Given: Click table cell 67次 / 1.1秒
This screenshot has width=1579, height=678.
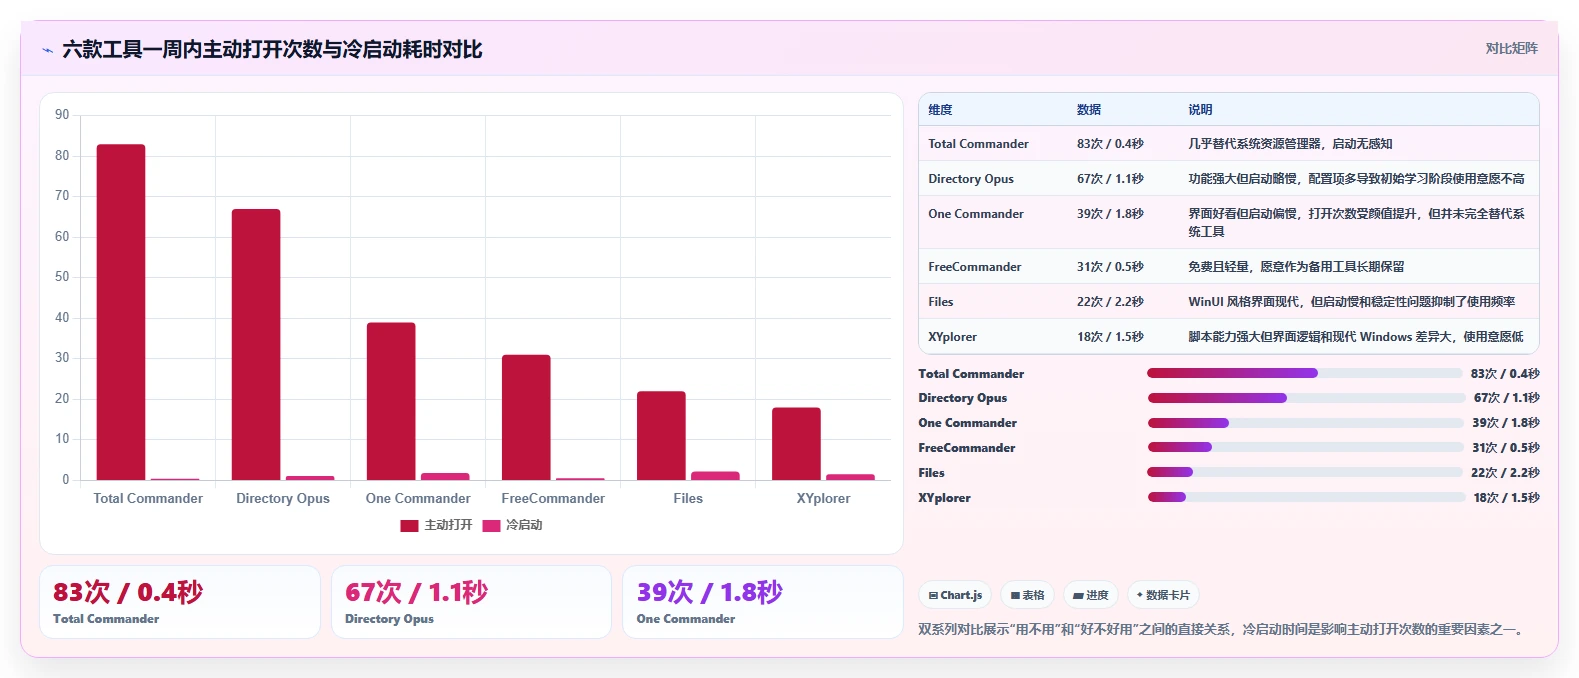Looking at the screenshot, I should (1110, 179).
